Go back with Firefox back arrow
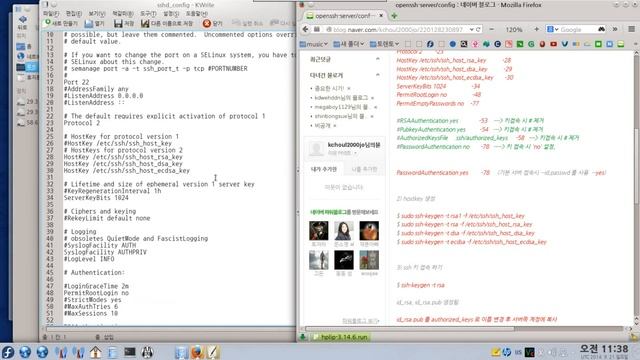Image resolution: width=640 pixels, height=360 pixels. point(306,29)
